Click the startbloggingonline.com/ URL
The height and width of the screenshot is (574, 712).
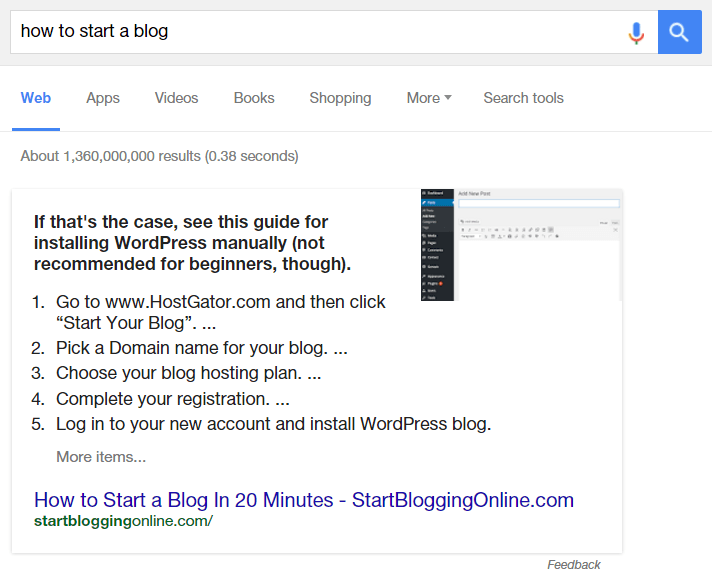123,521
